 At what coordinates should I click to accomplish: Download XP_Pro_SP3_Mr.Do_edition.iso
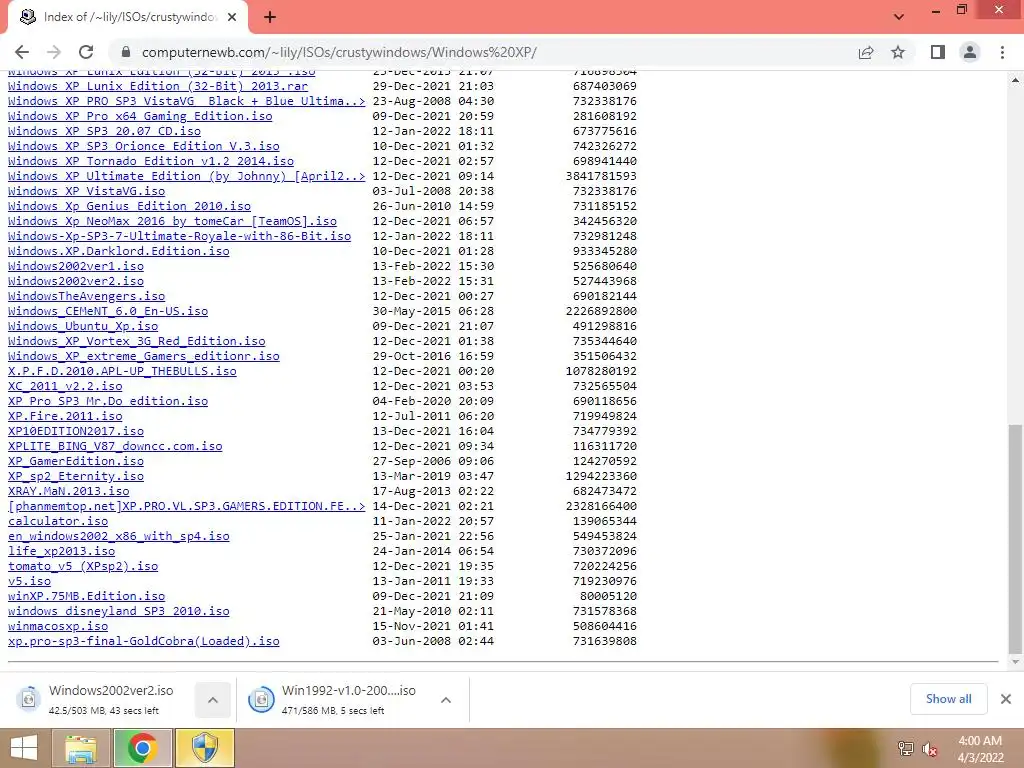(x=108, y=402)
